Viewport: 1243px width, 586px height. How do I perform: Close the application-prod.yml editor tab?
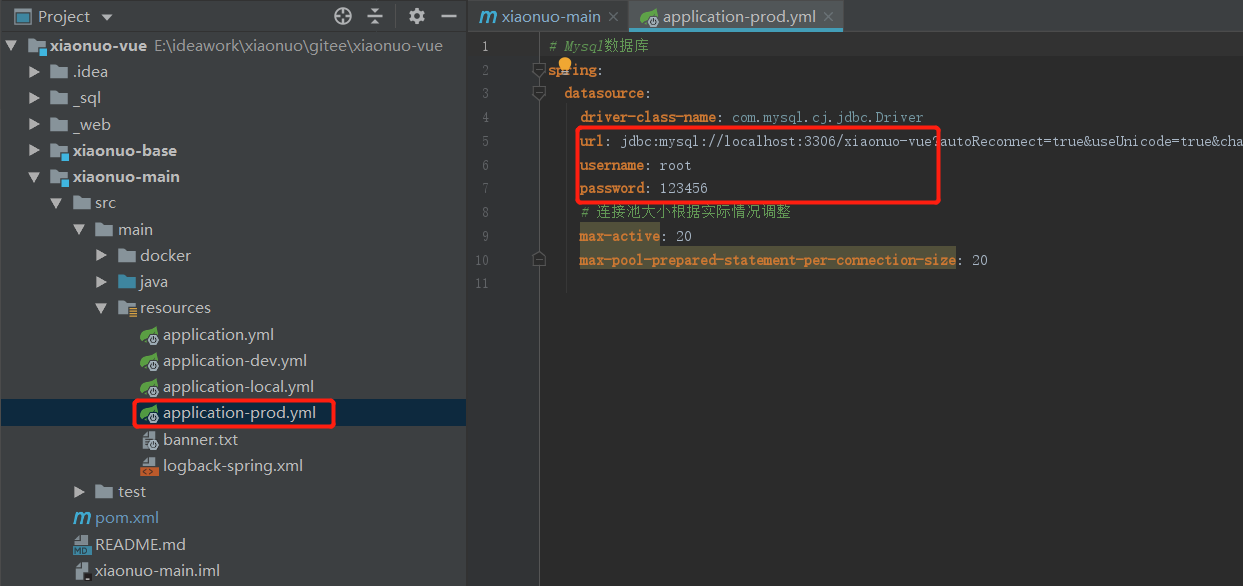click(829, 17)
